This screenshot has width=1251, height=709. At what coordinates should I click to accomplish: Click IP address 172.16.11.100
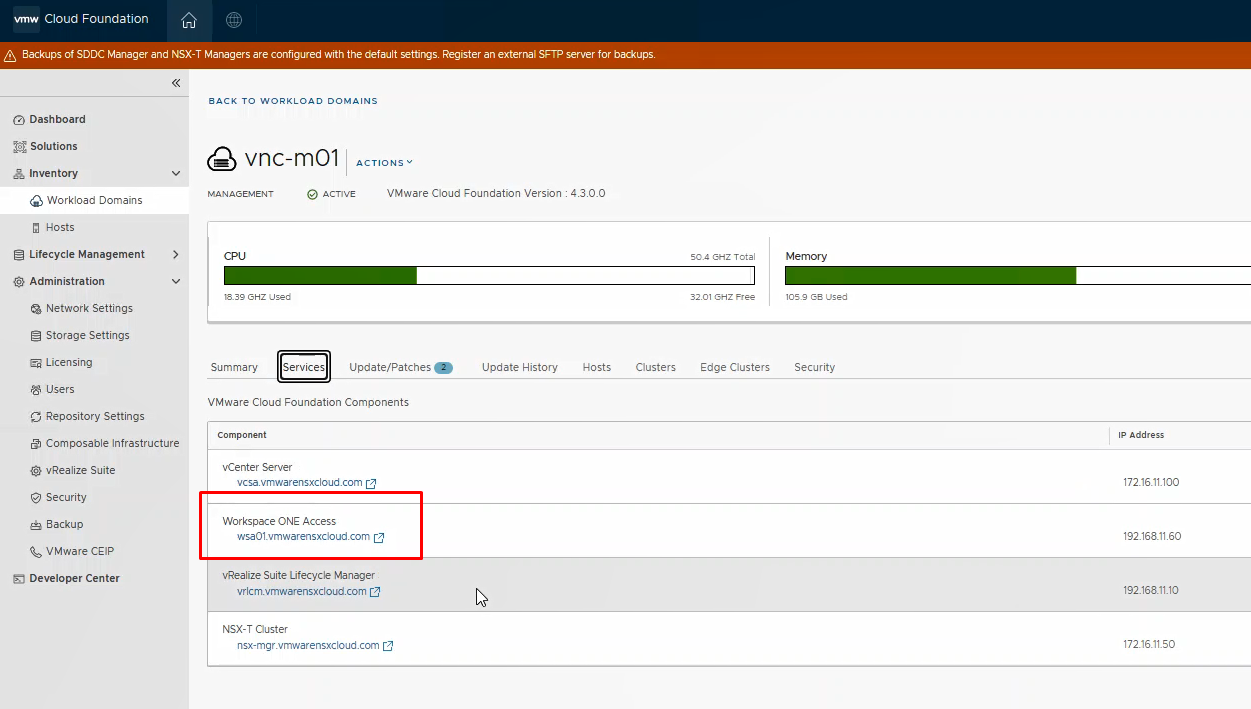pos(1151,483)
